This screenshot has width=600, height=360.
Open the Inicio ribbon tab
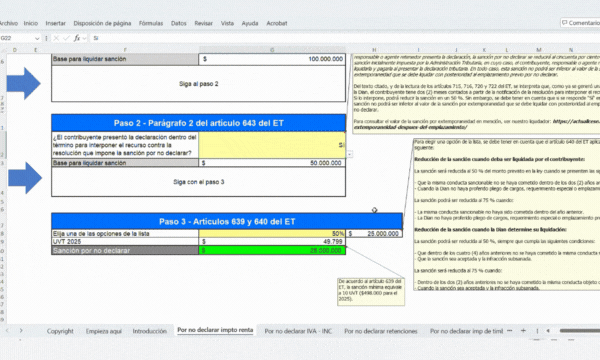(x=31, y=23)
